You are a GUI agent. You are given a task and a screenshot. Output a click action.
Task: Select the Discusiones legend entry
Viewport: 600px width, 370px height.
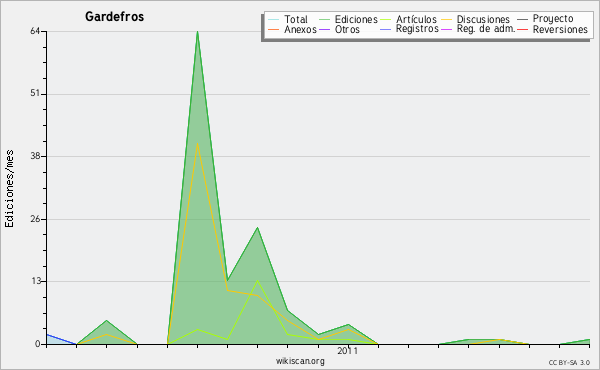(476, 19)
